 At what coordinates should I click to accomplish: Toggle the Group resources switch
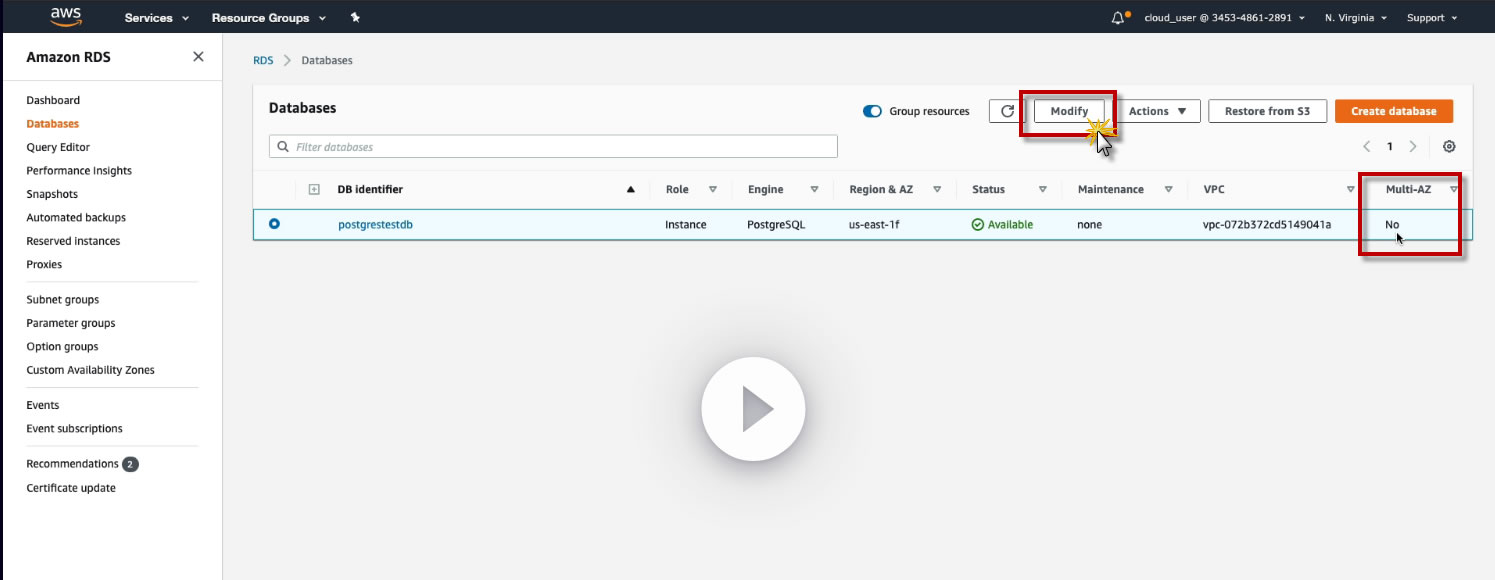[x=872, y=111]
